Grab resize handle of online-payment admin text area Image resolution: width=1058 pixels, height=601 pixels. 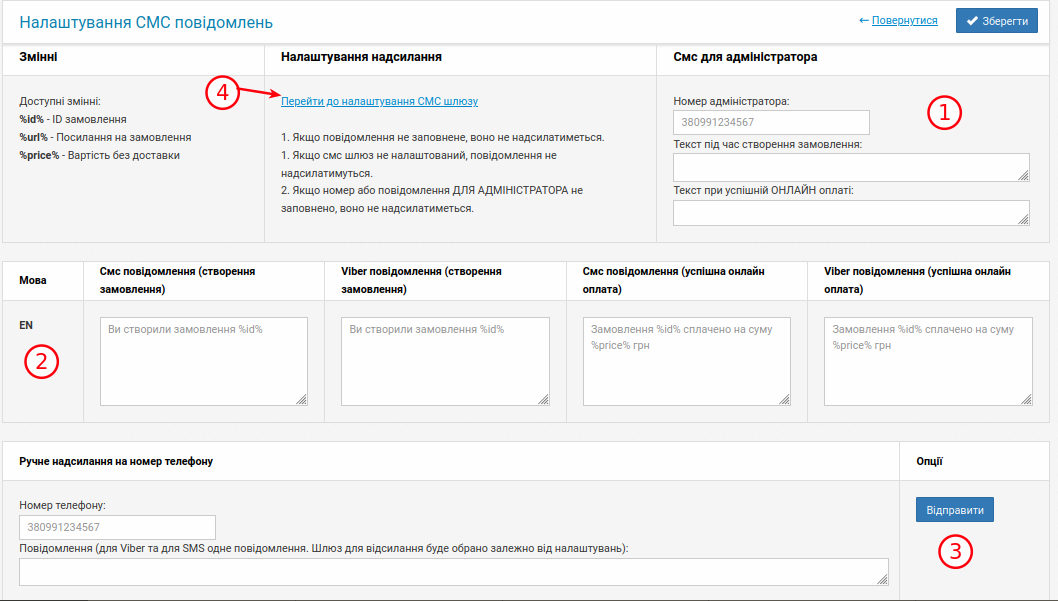pyautogui.click(x=1024, y=219)
